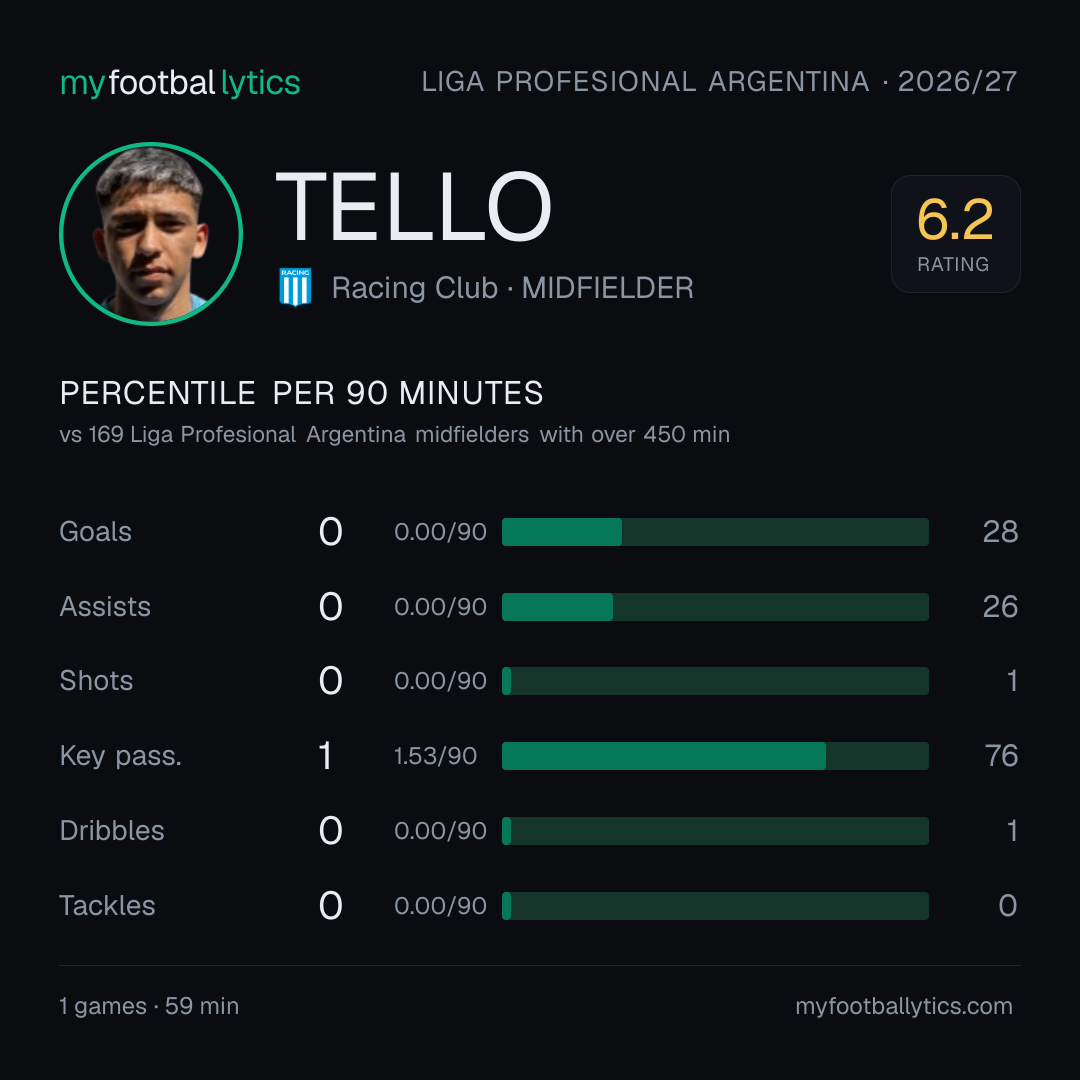The height and width of the screenshot is (1080, 1080).
Task: Open the myfootballytics.com link
Action: coord(904,1006)
